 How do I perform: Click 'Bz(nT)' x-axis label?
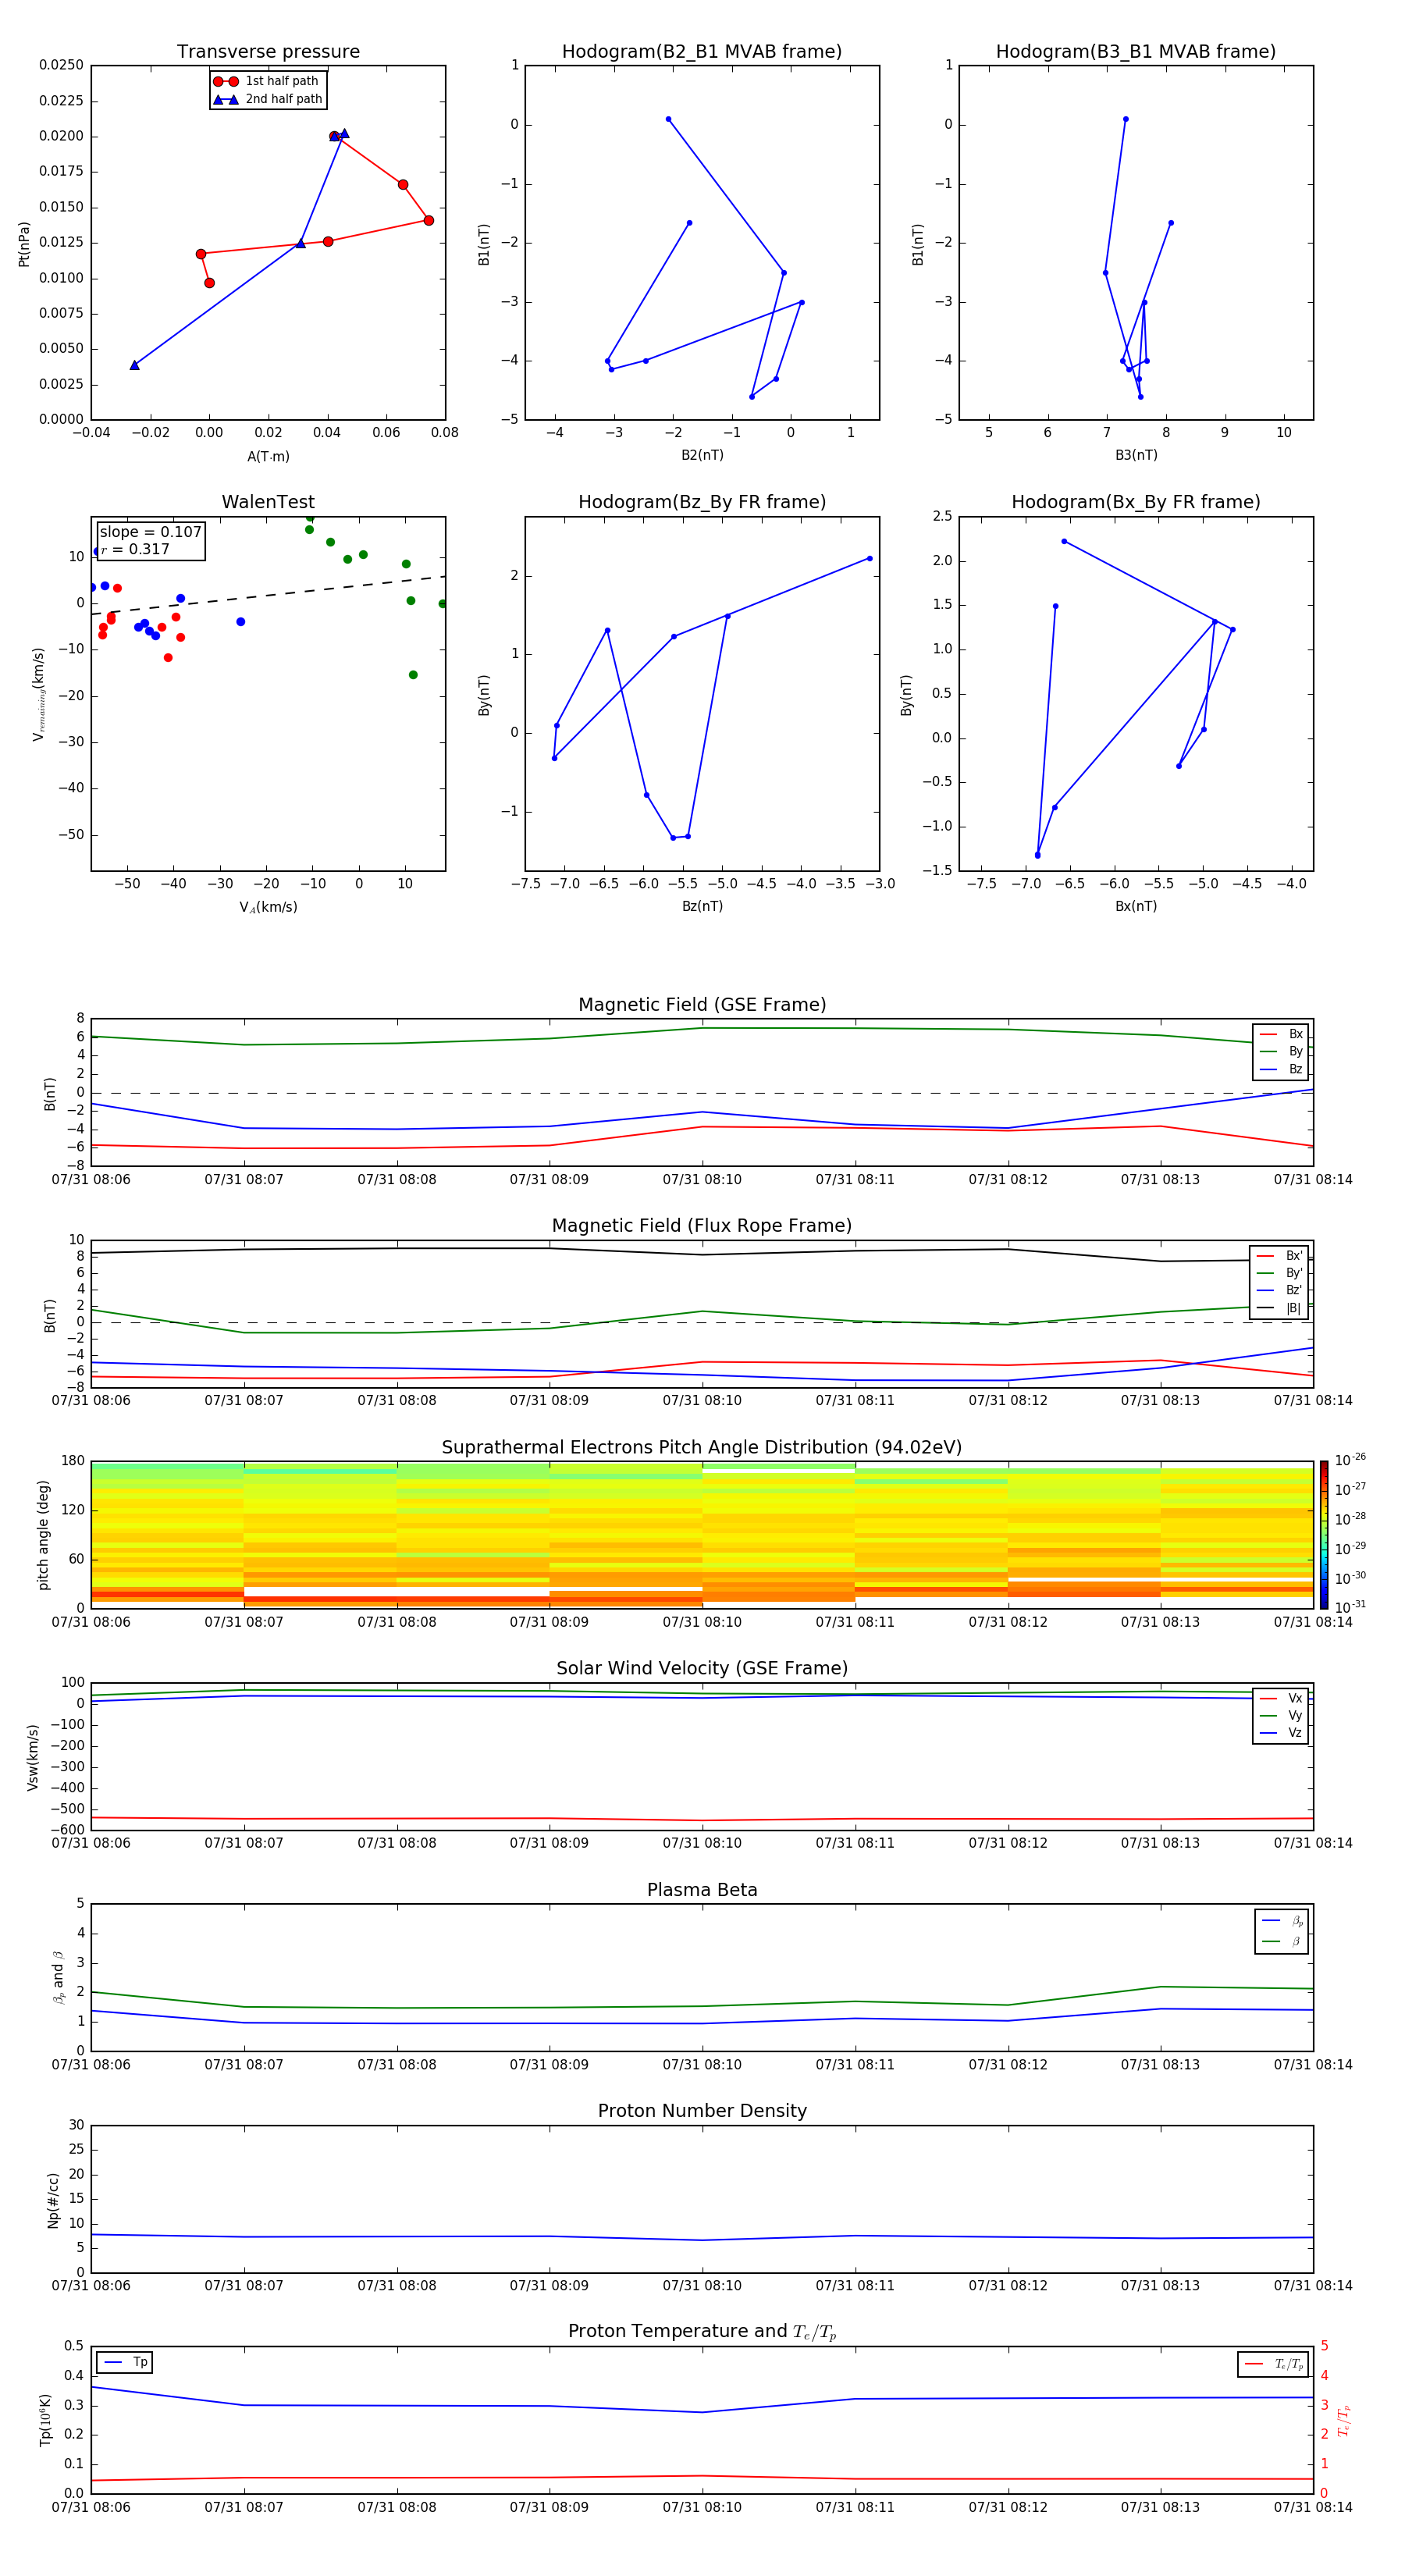tap(702, 906)
